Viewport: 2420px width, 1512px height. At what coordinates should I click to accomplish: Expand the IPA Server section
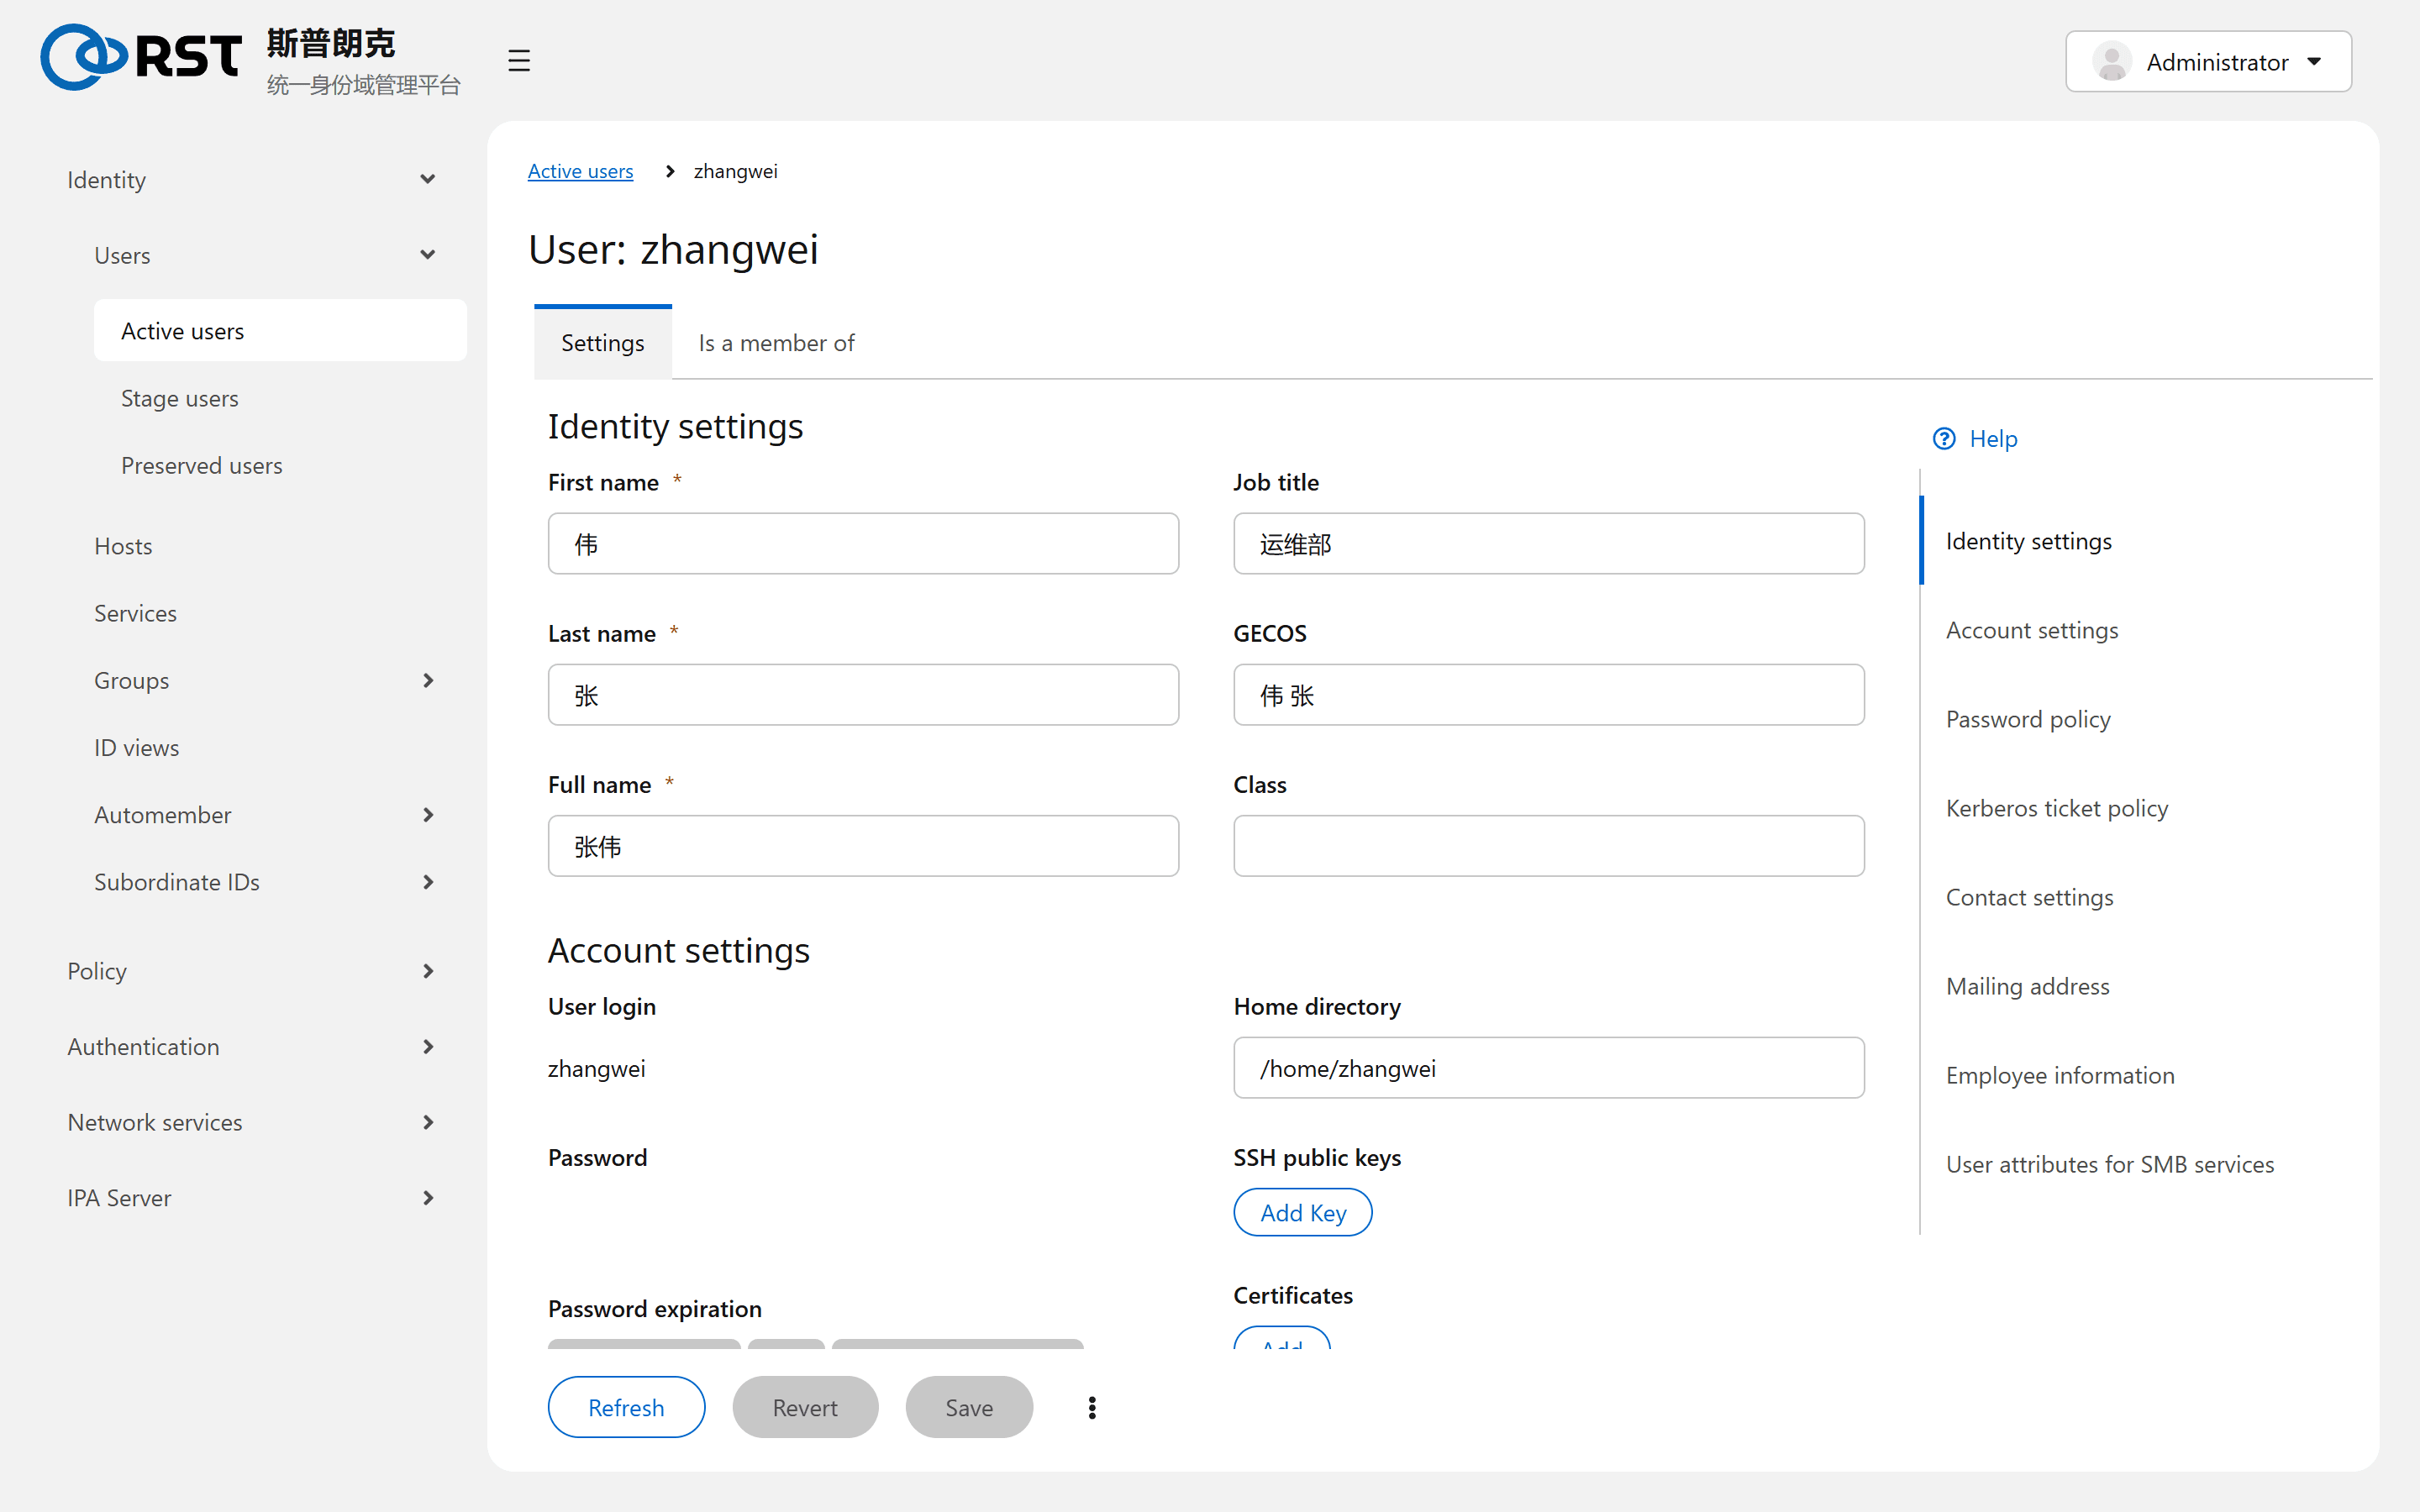click(252, 1197)
